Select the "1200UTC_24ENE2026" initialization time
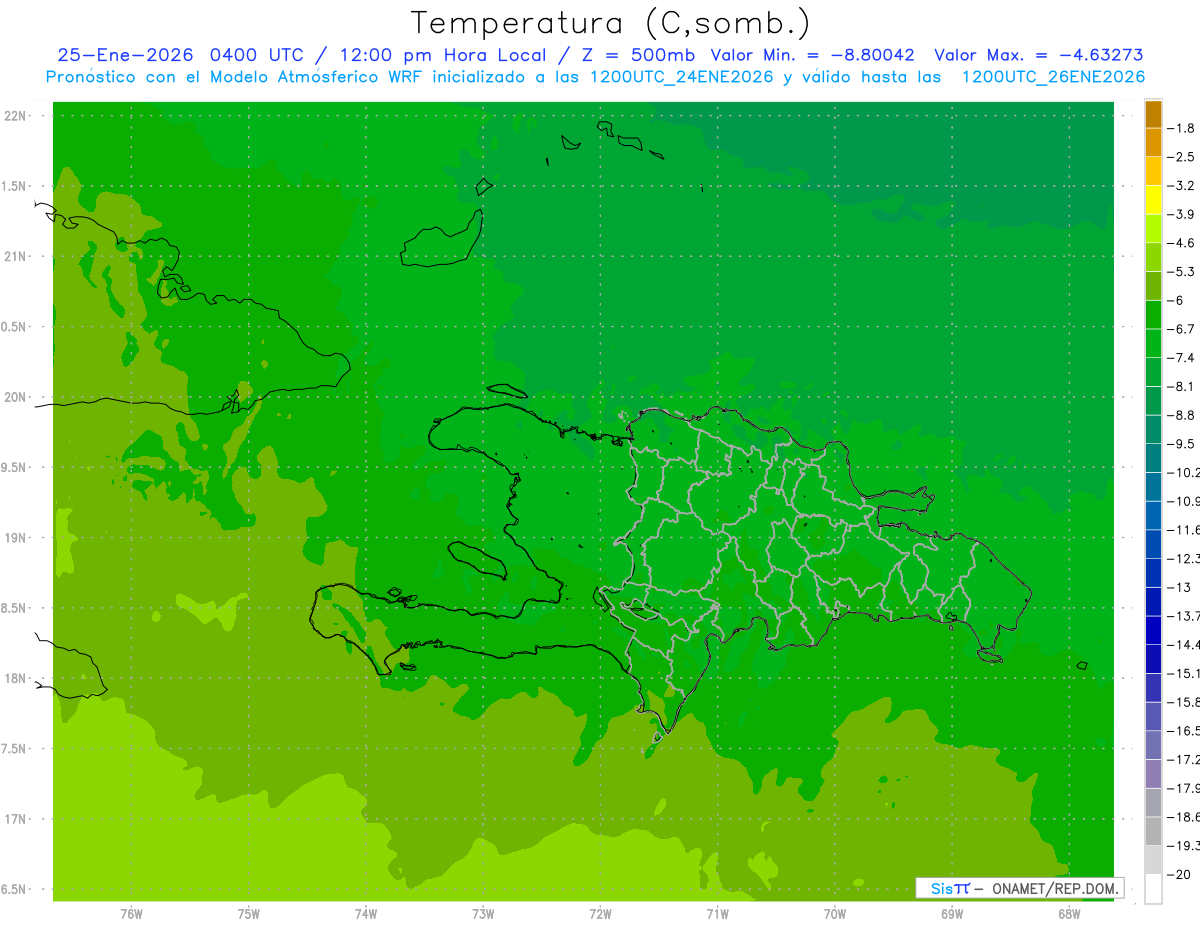 [x=680, y=77]
